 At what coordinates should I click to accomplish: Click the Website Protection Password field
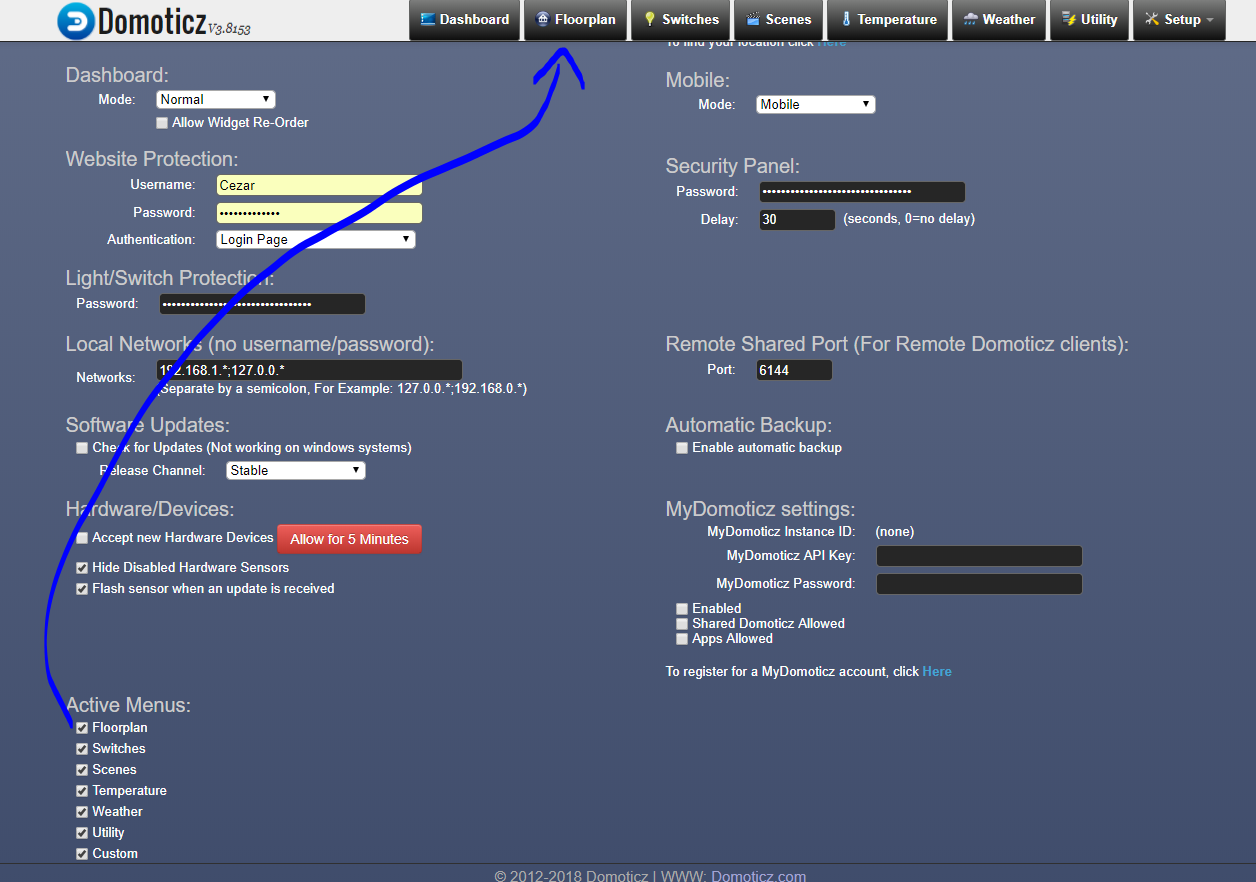click(x=319, y=213)
